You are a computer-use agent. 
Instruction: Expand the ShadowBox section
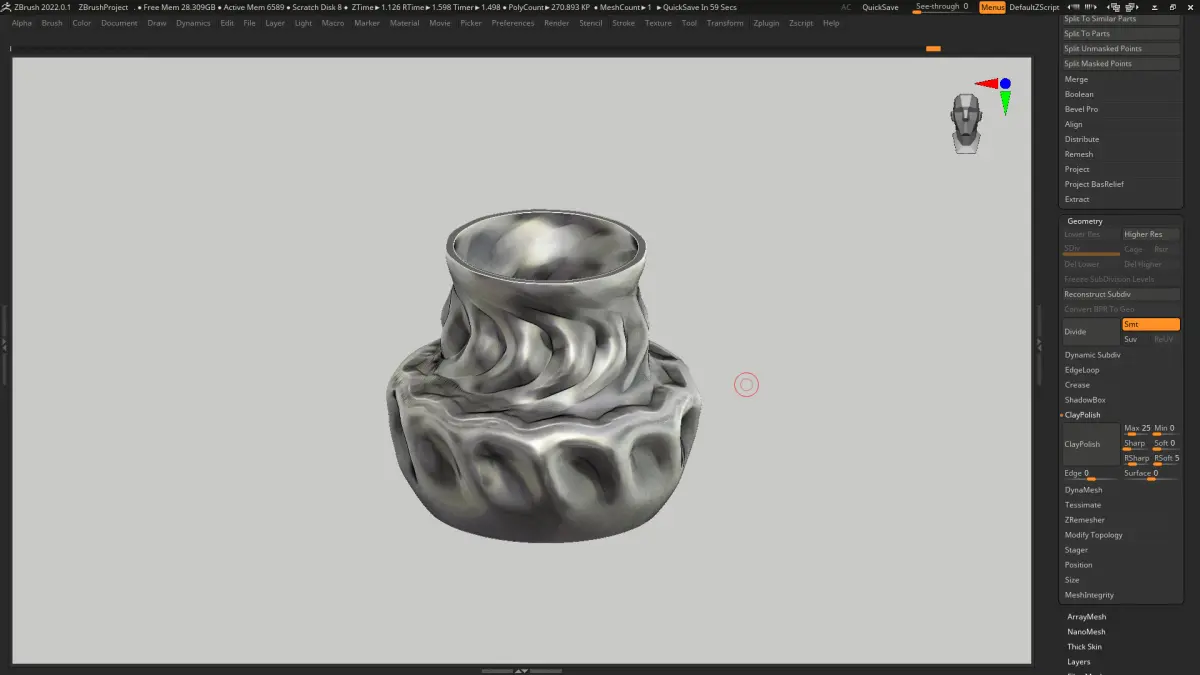coord(1084,400)
